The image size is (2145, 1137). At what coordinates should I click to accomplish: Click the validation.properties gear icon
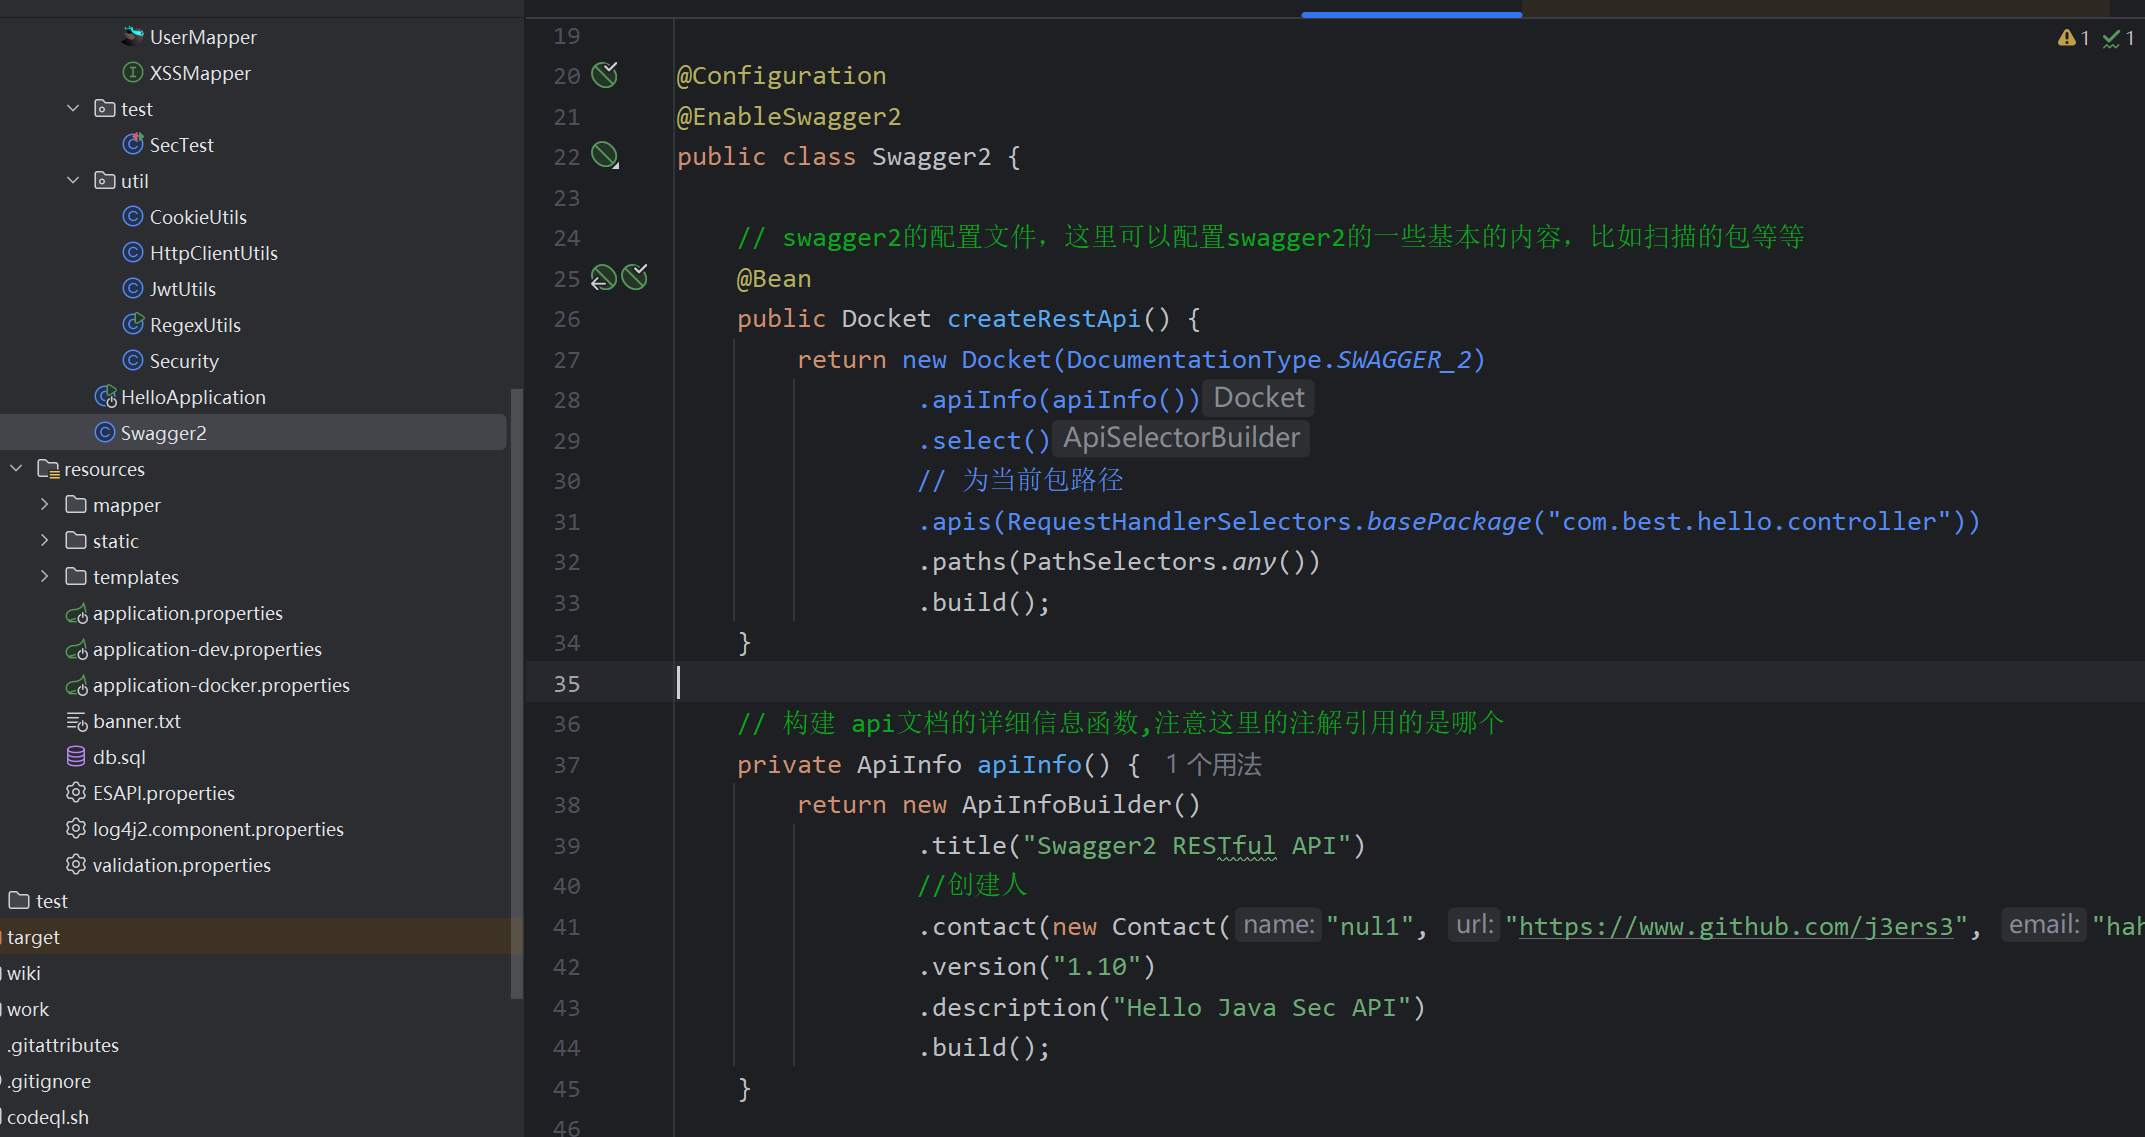[x=76, y=864]
